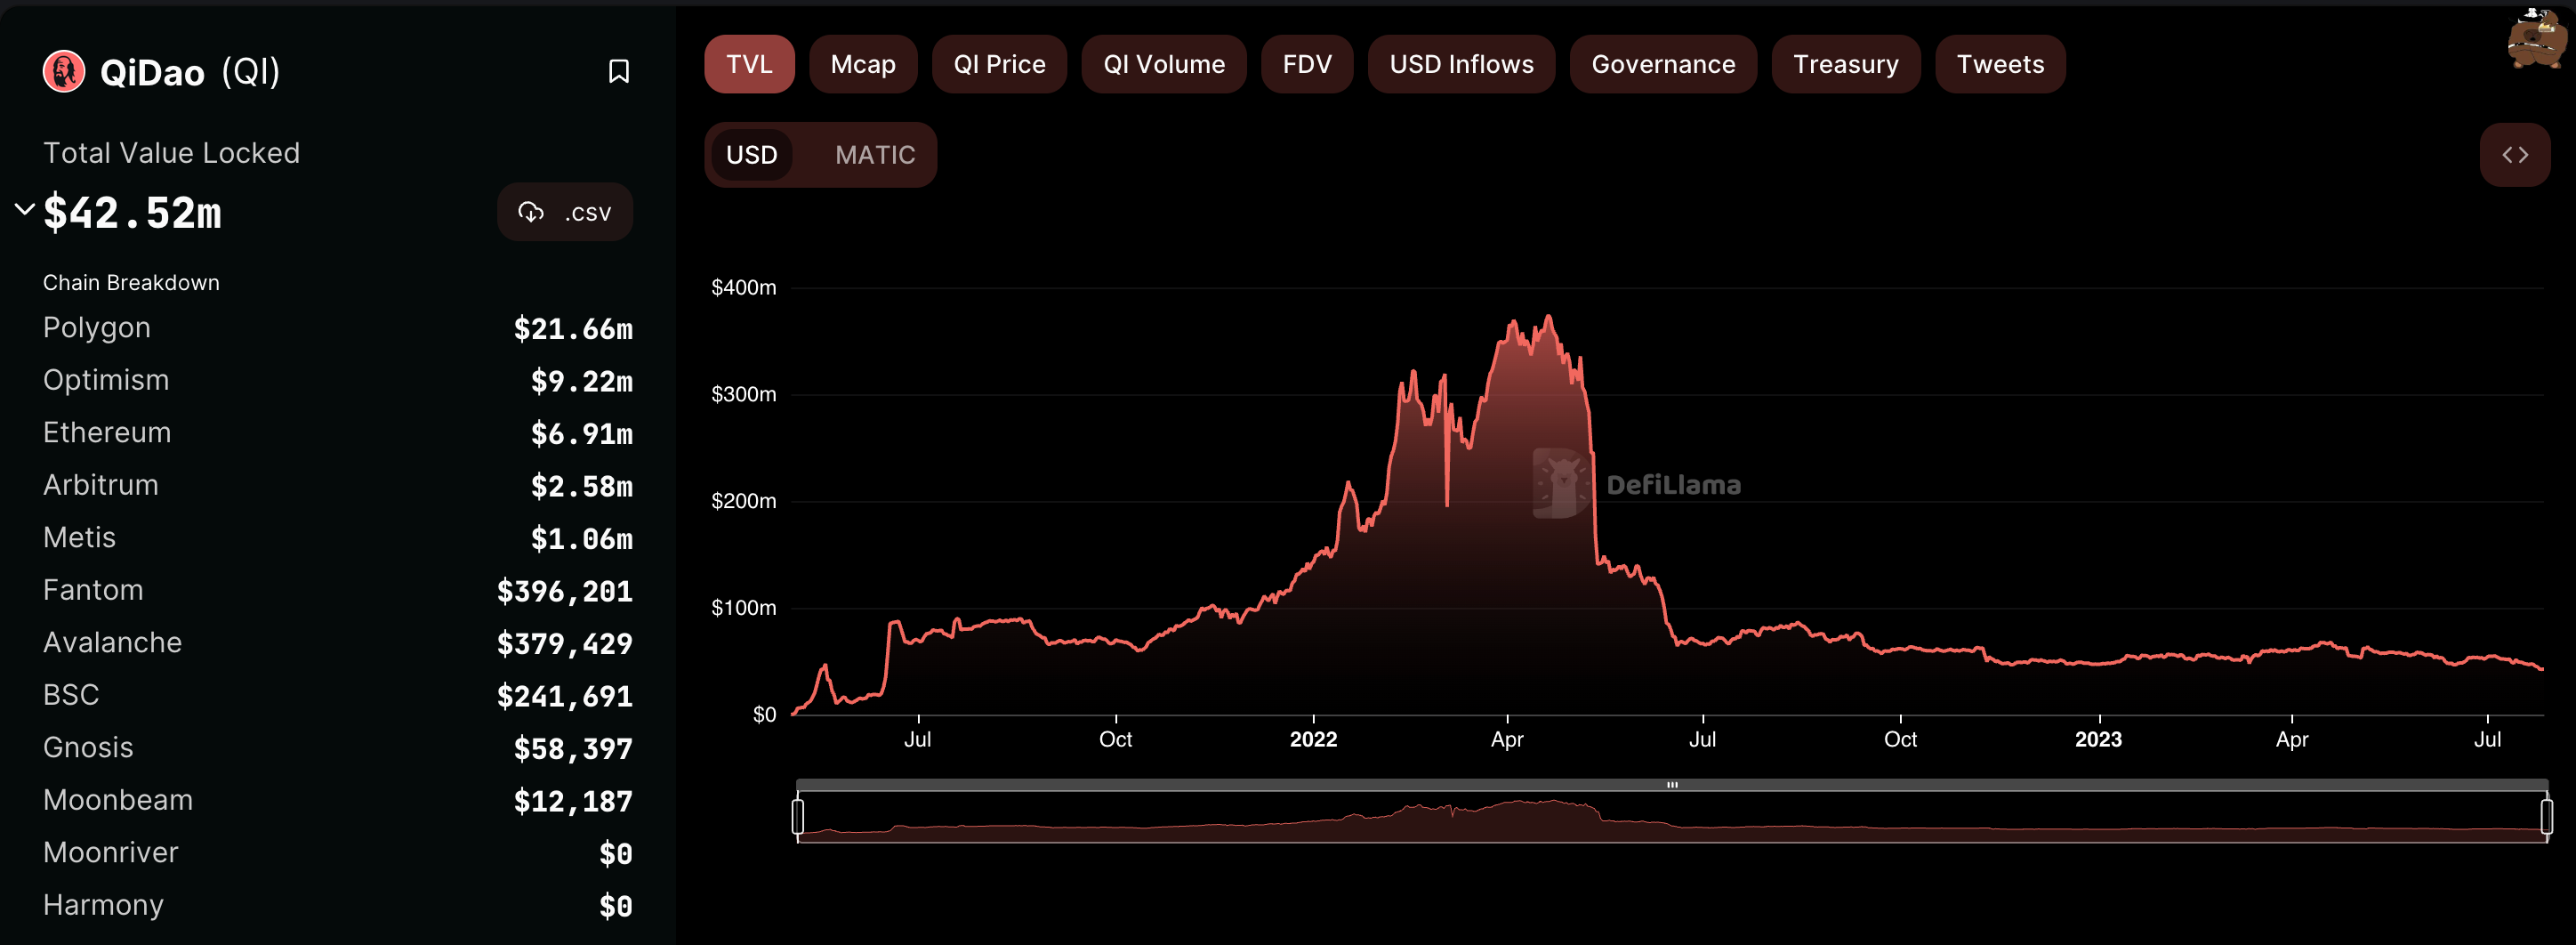The height and width of the screenshot is (945, 2576).
Task: Select the BSC chain row
Action: (338, 695)
